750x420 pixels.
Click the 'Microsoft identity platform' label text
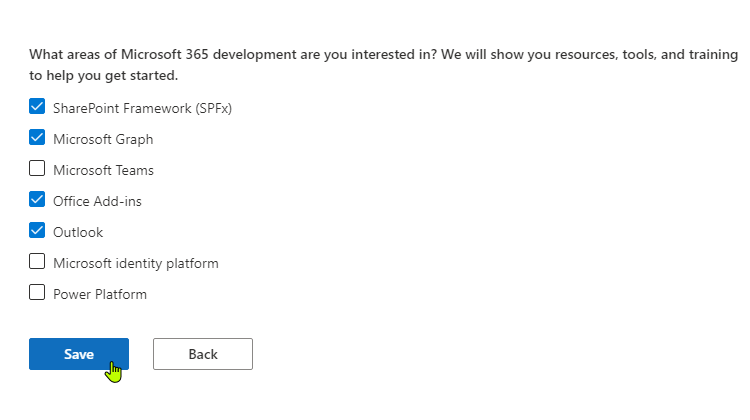click(x=135, y=263)
